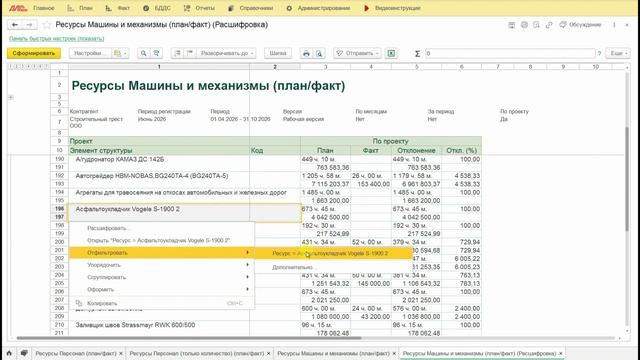640x360 pixels.
Task: Filter by Ресурс = Асфальтоукладчик Vogele S-1900 2
Action: pos(333,253)
